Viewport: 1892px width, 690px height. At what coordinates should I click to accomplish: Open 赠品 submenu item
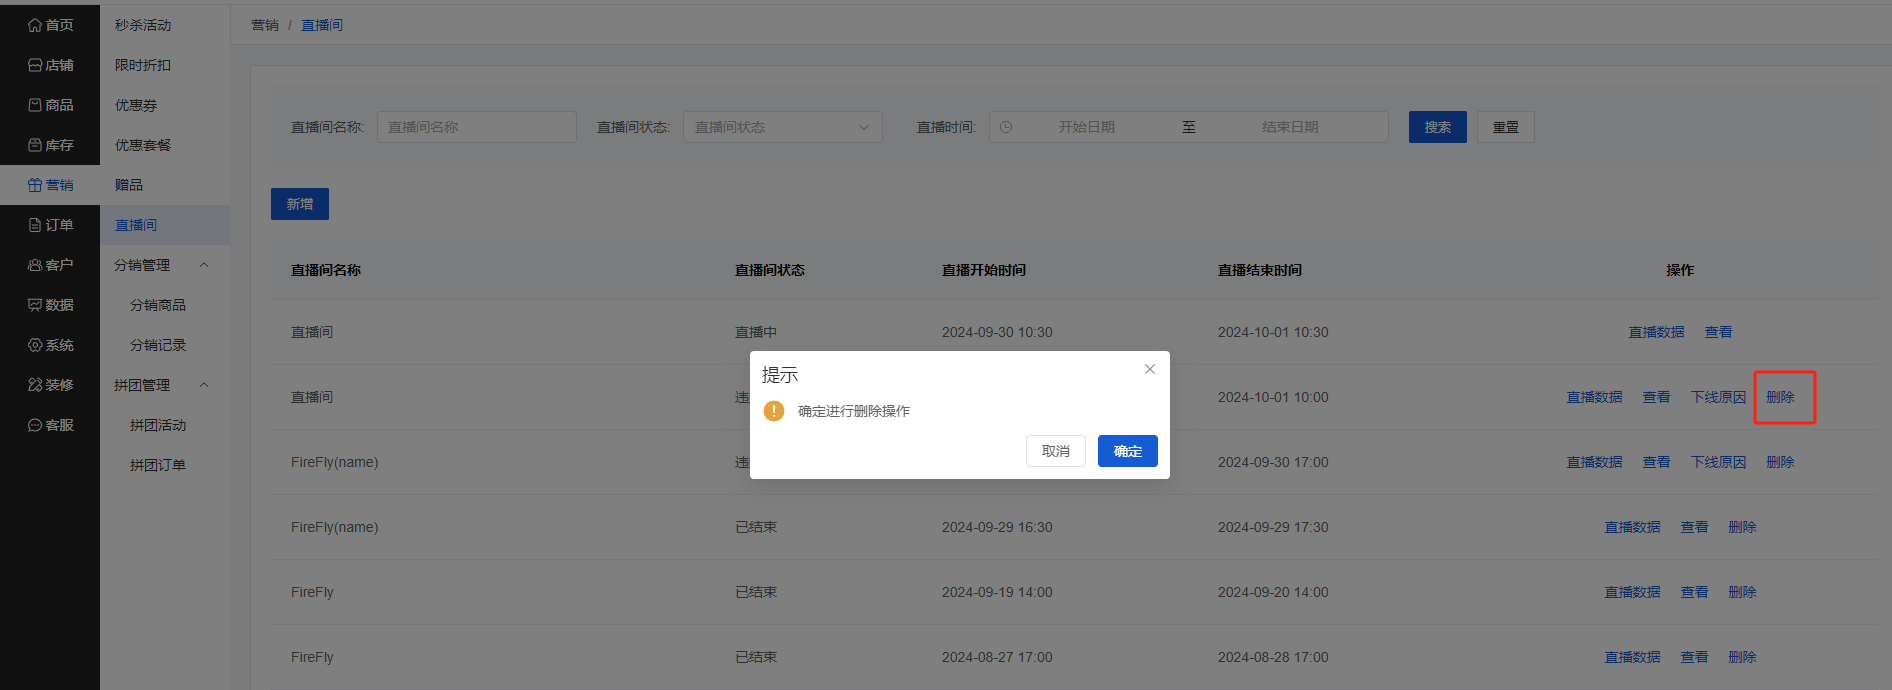pyautogui.click(x=129, y=185)
